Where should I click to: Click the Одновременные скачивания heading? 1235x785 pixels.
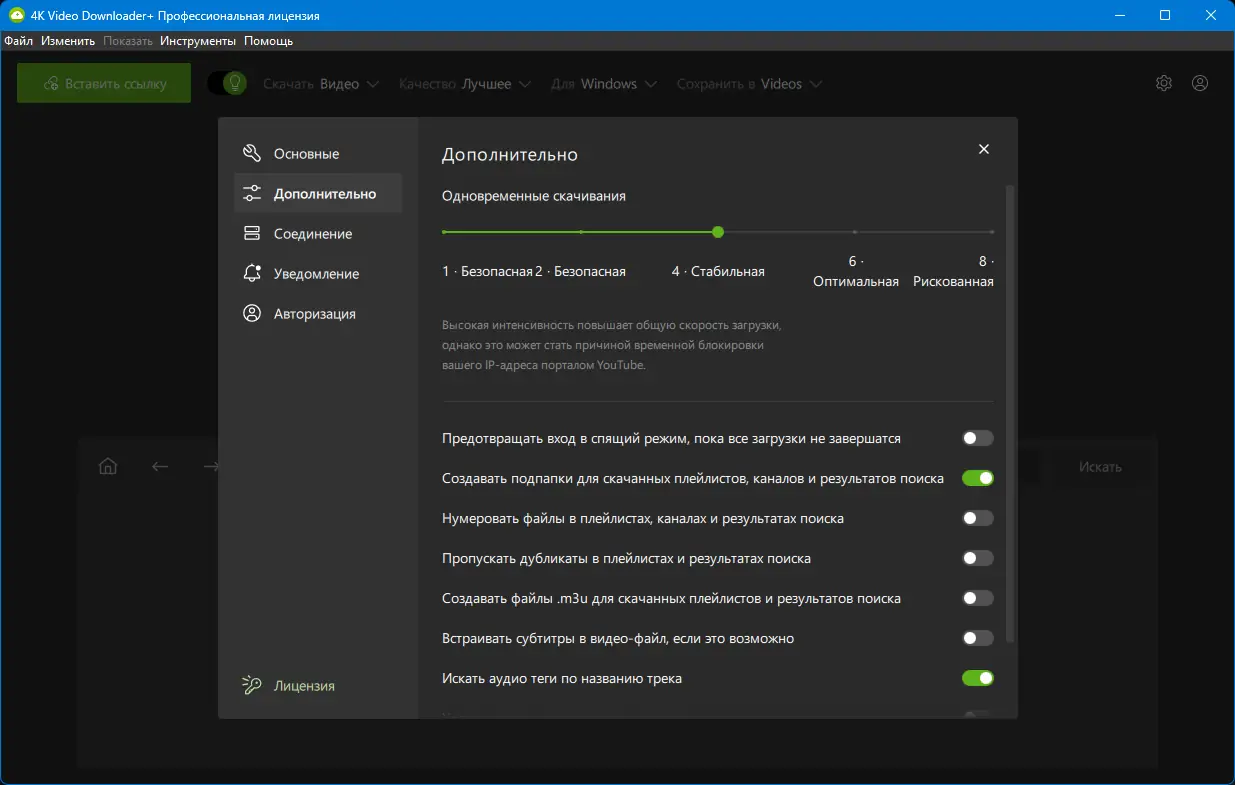point(534,196)
